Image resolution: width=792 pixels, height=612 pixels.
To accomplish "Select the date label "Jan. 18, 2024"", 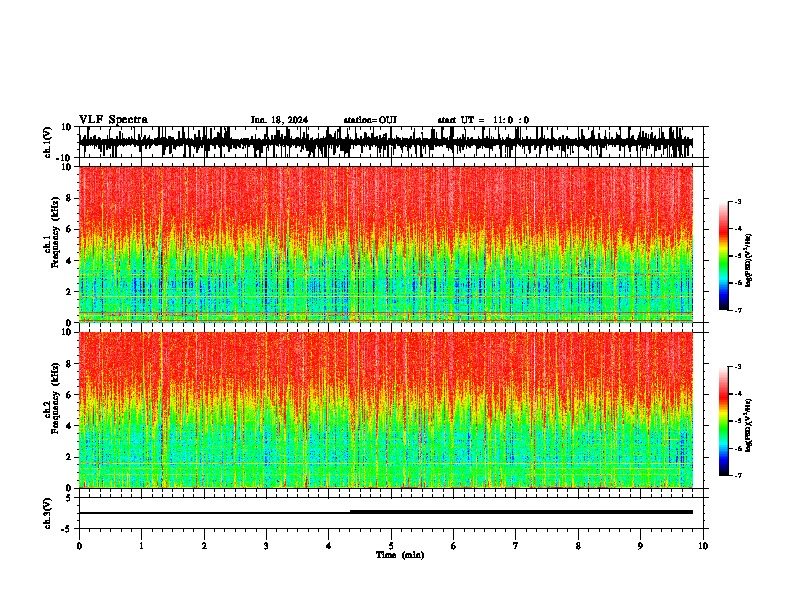I will 279,120.
